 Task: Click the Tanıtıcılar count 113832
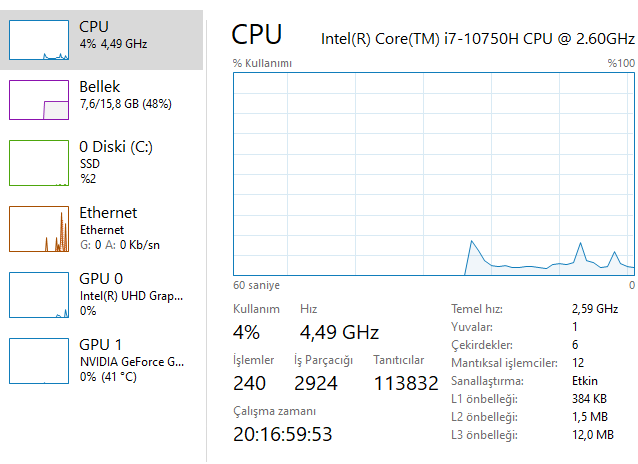406,383
